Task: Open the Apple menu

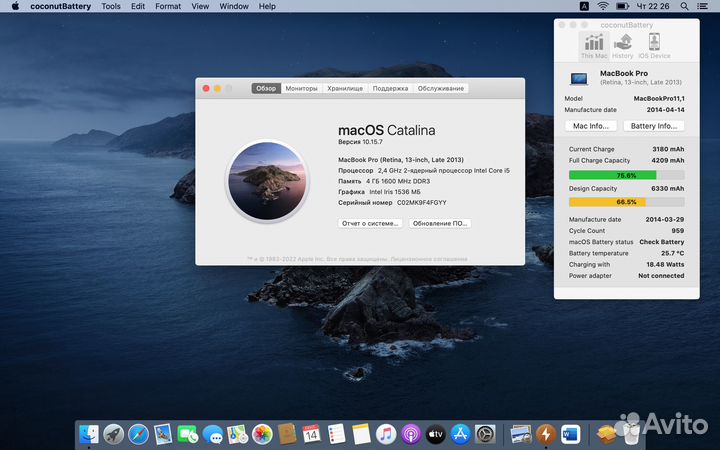Action: (15, 6)
